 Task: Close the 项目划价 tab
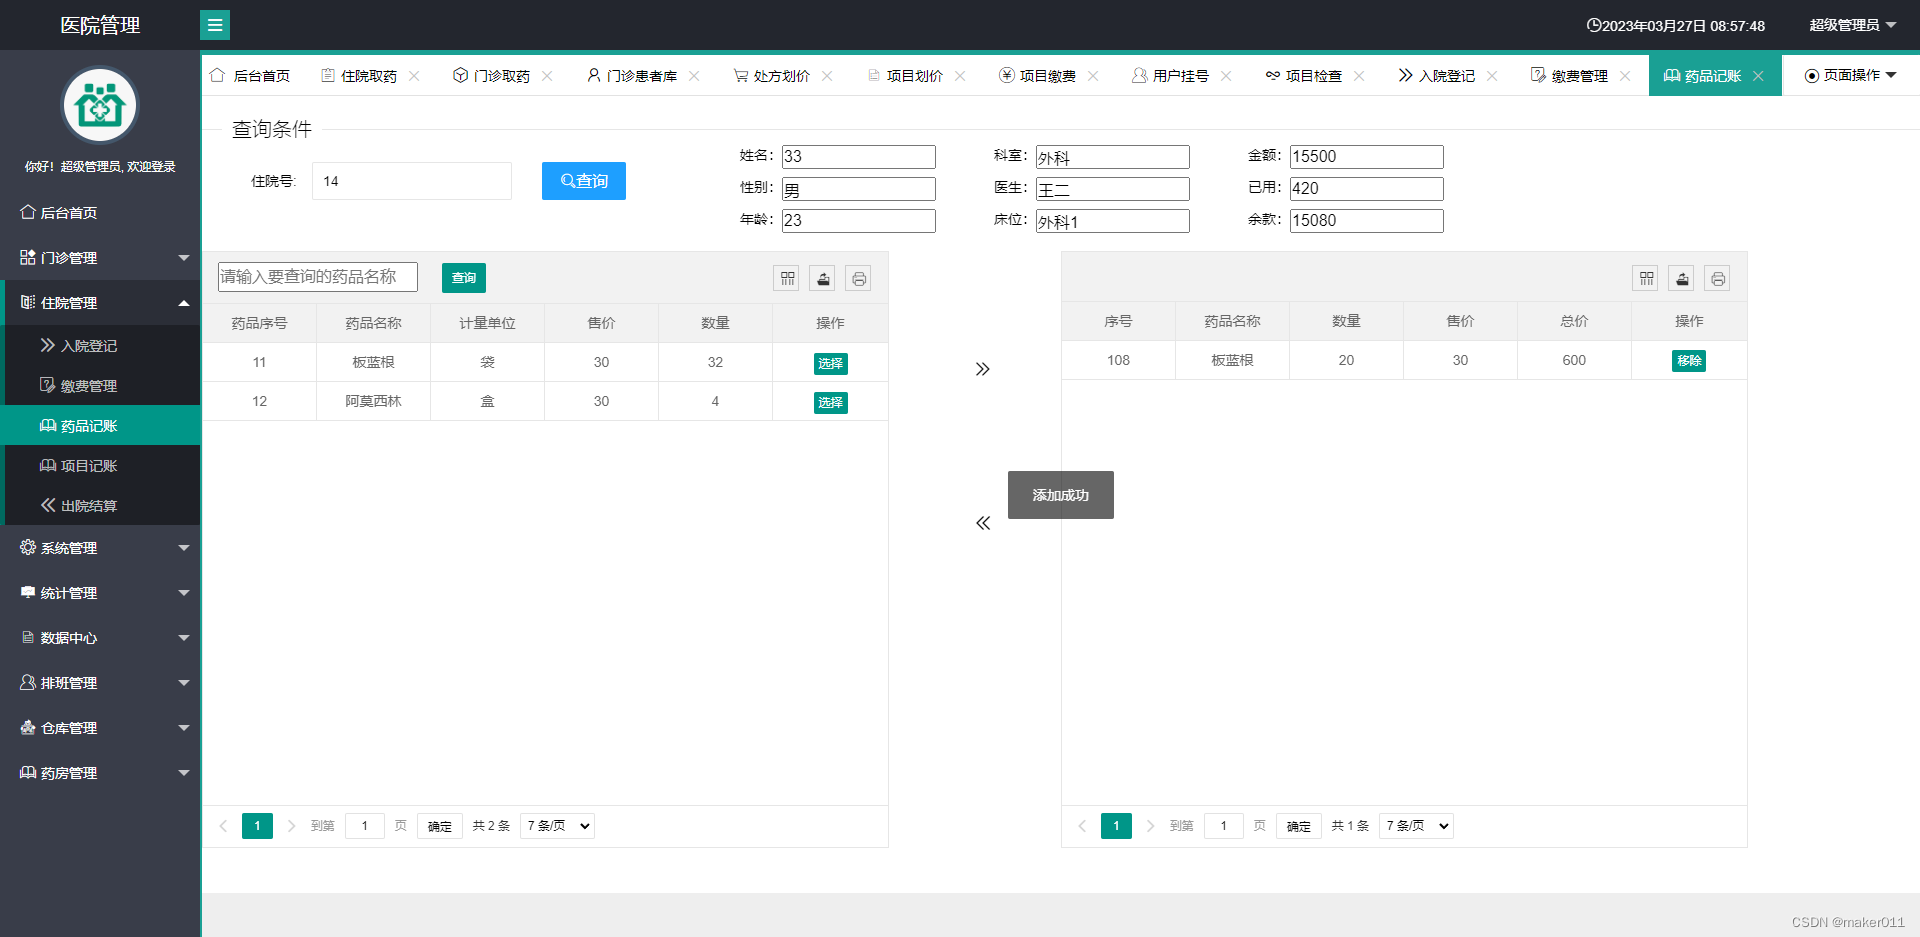[x=960, y=76]
